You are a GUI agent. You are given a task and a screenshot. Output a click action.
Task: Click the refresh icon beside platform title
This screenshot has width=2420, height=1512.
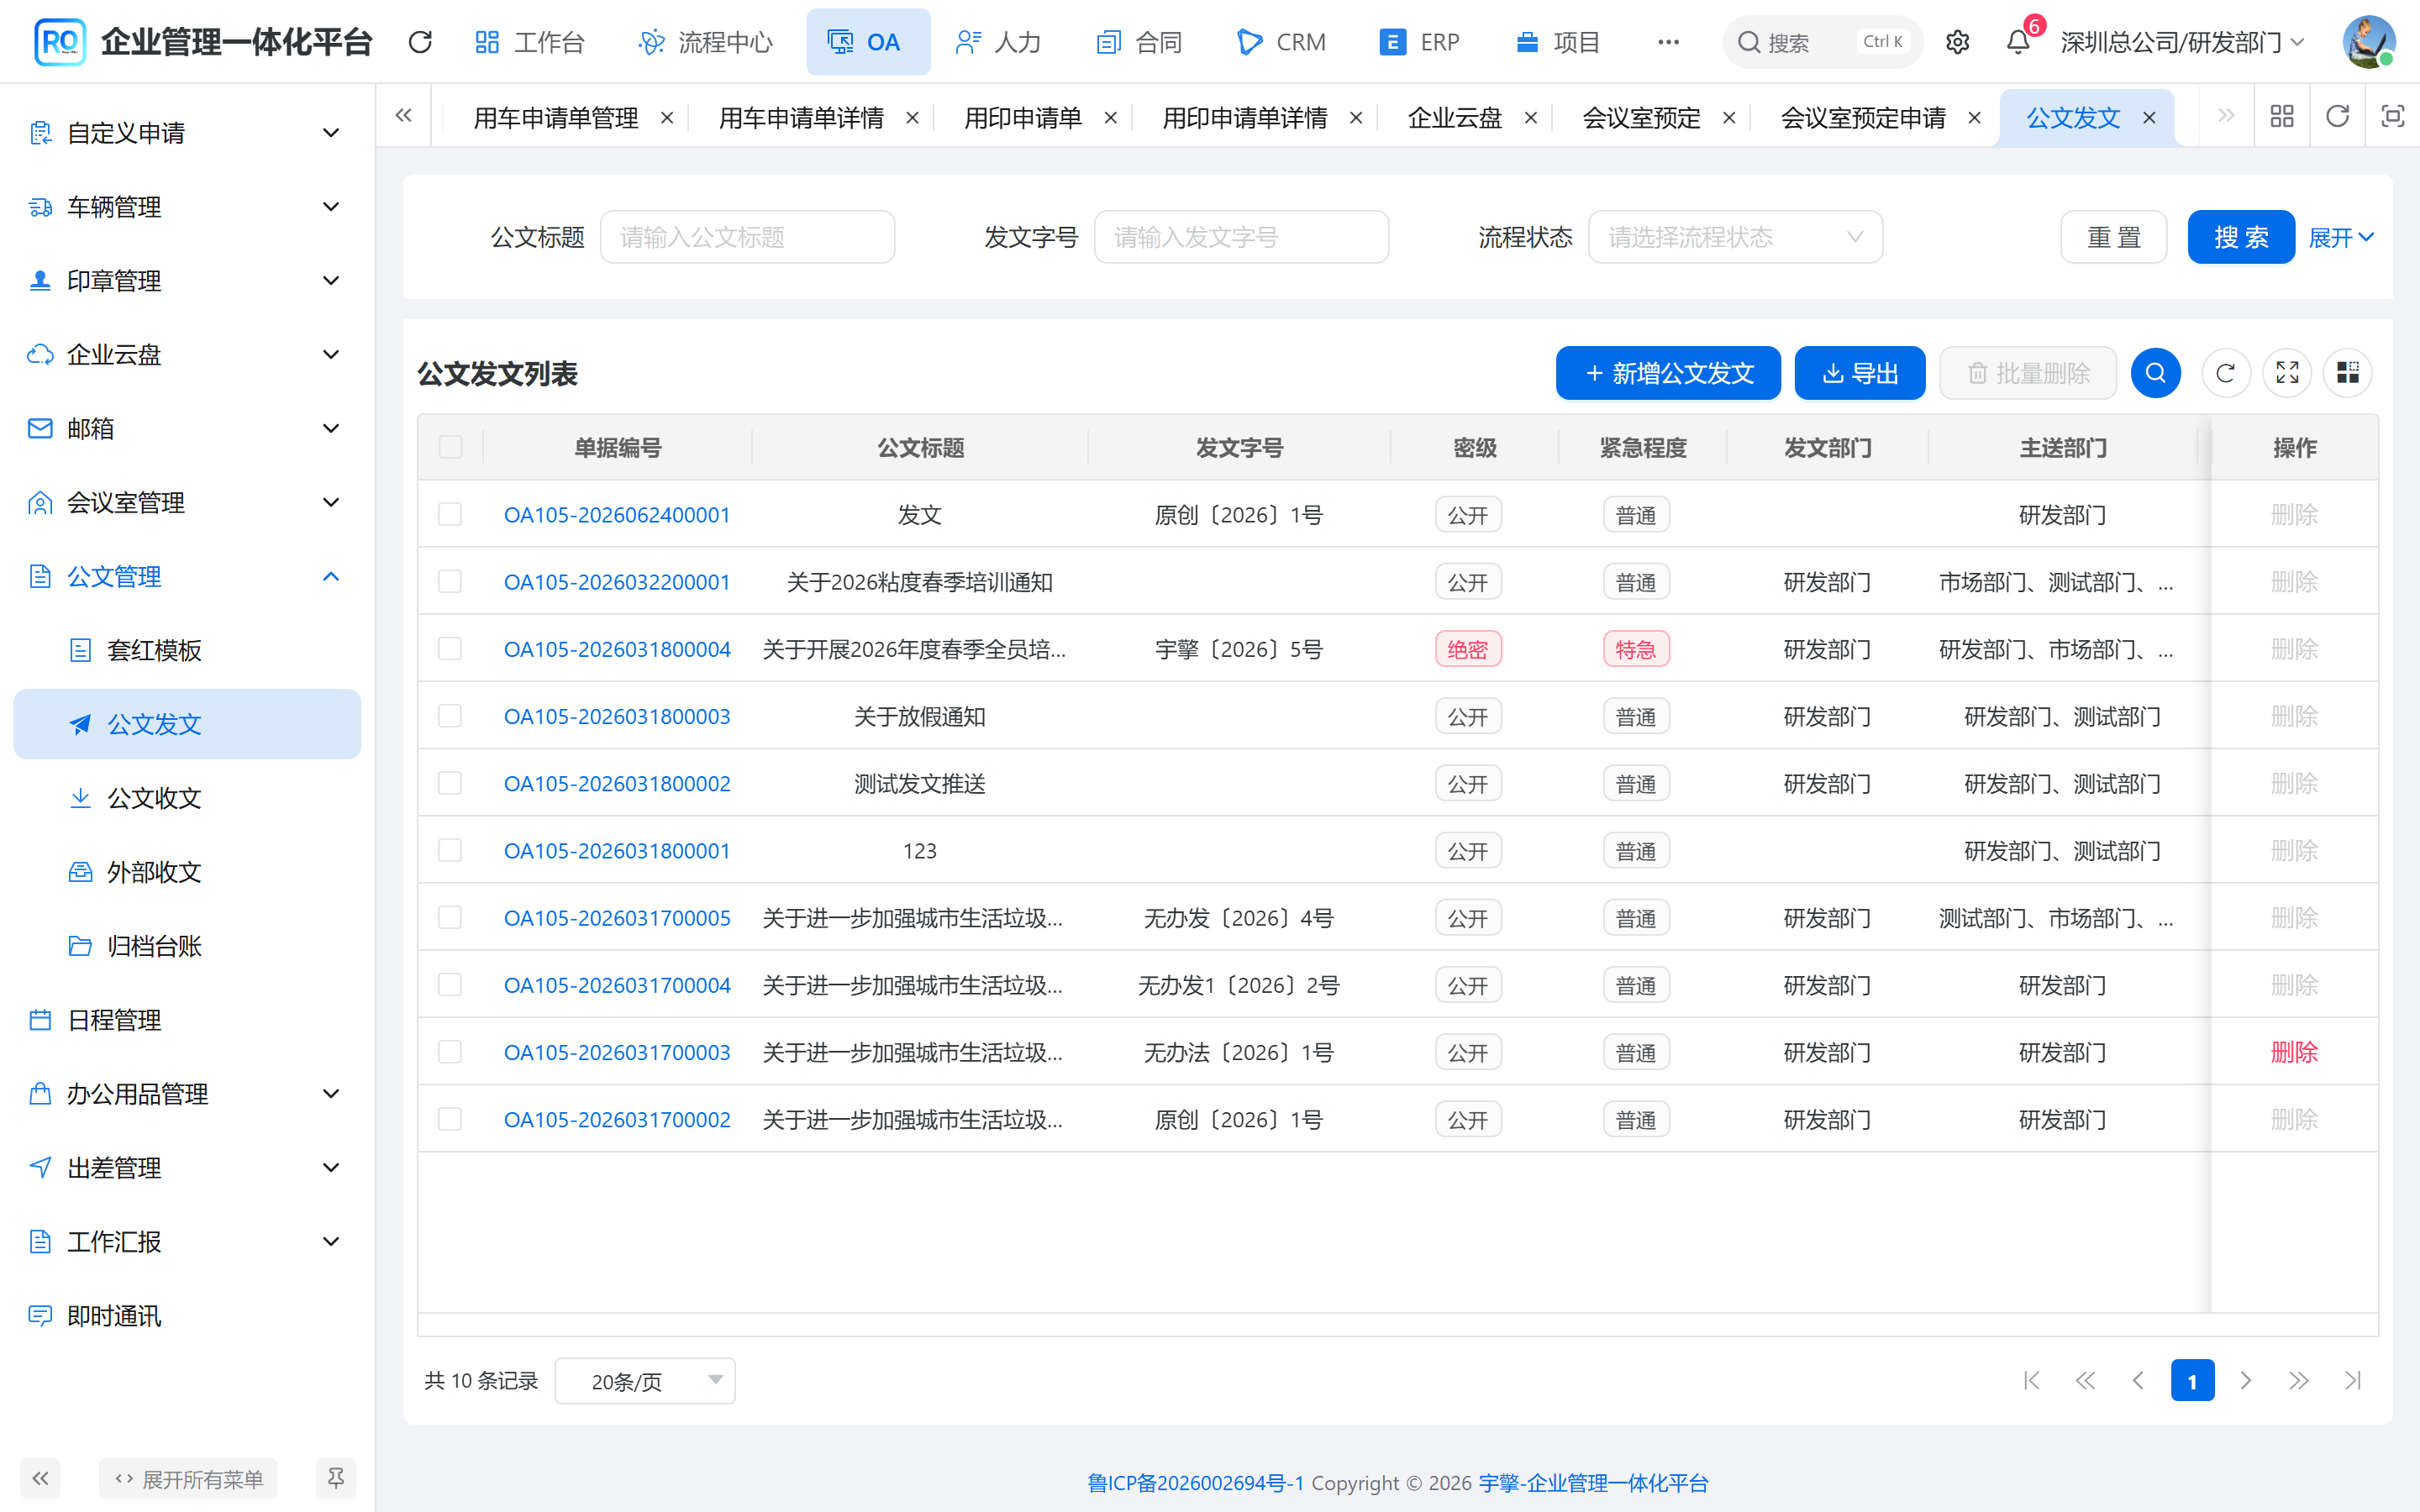tap(420, 42)
